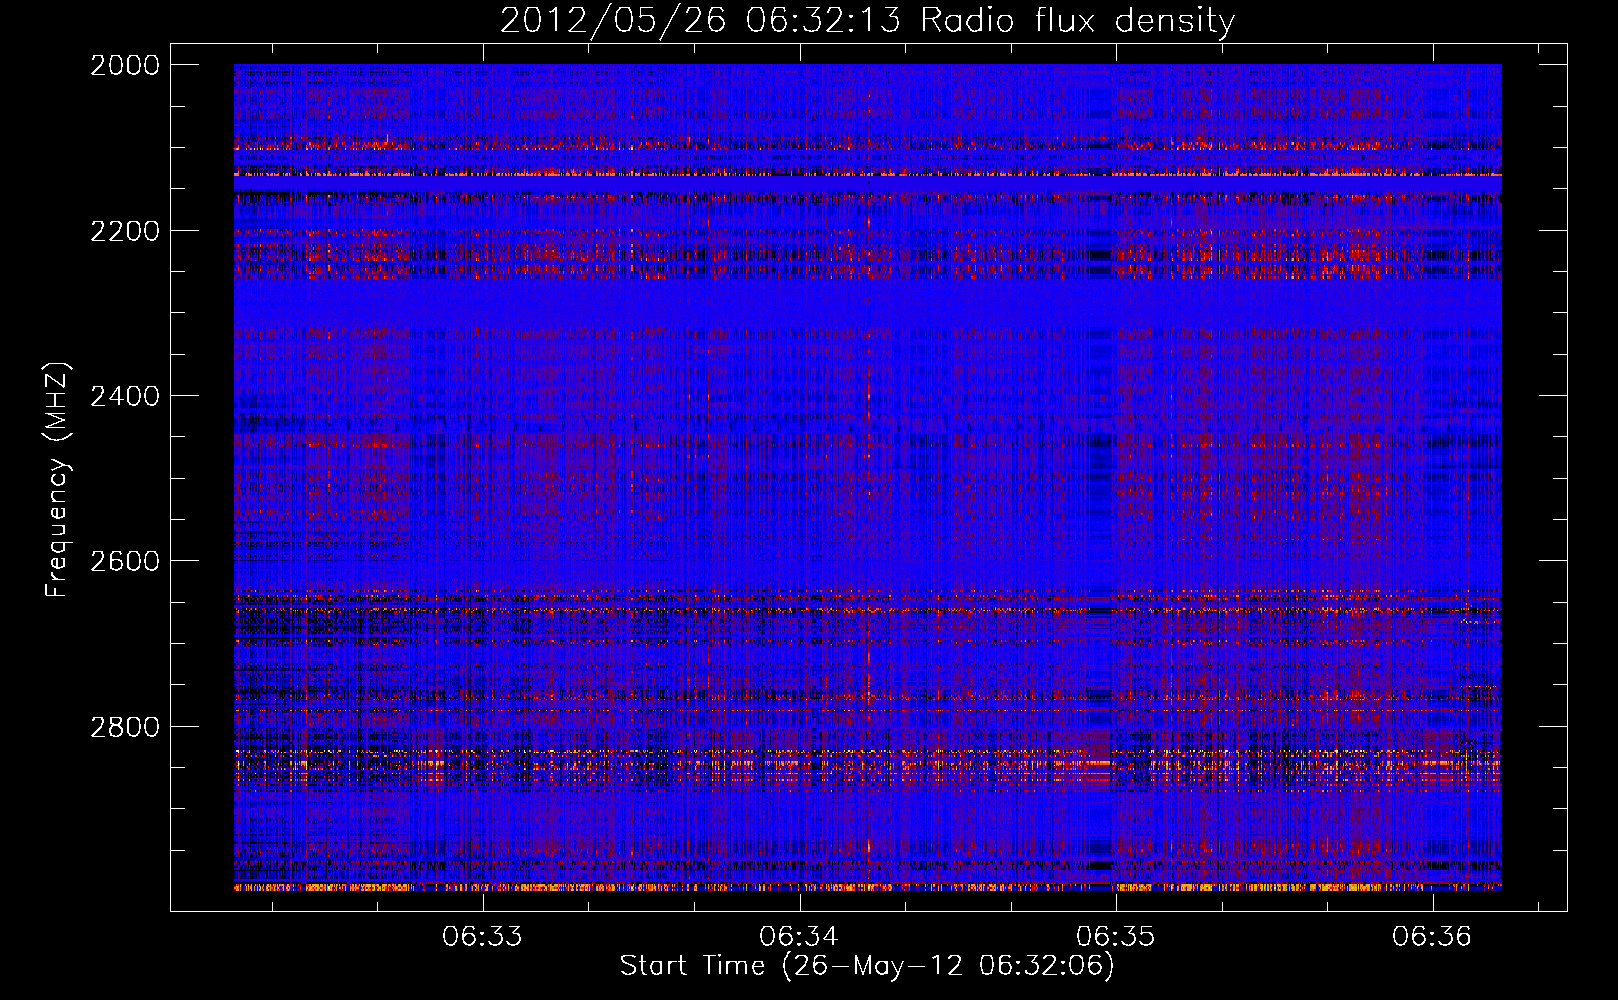Image resolution: width=1618 pixels, height=1000 pixels.
Task: Click the 06:33 time tick label
Action: 483,936
